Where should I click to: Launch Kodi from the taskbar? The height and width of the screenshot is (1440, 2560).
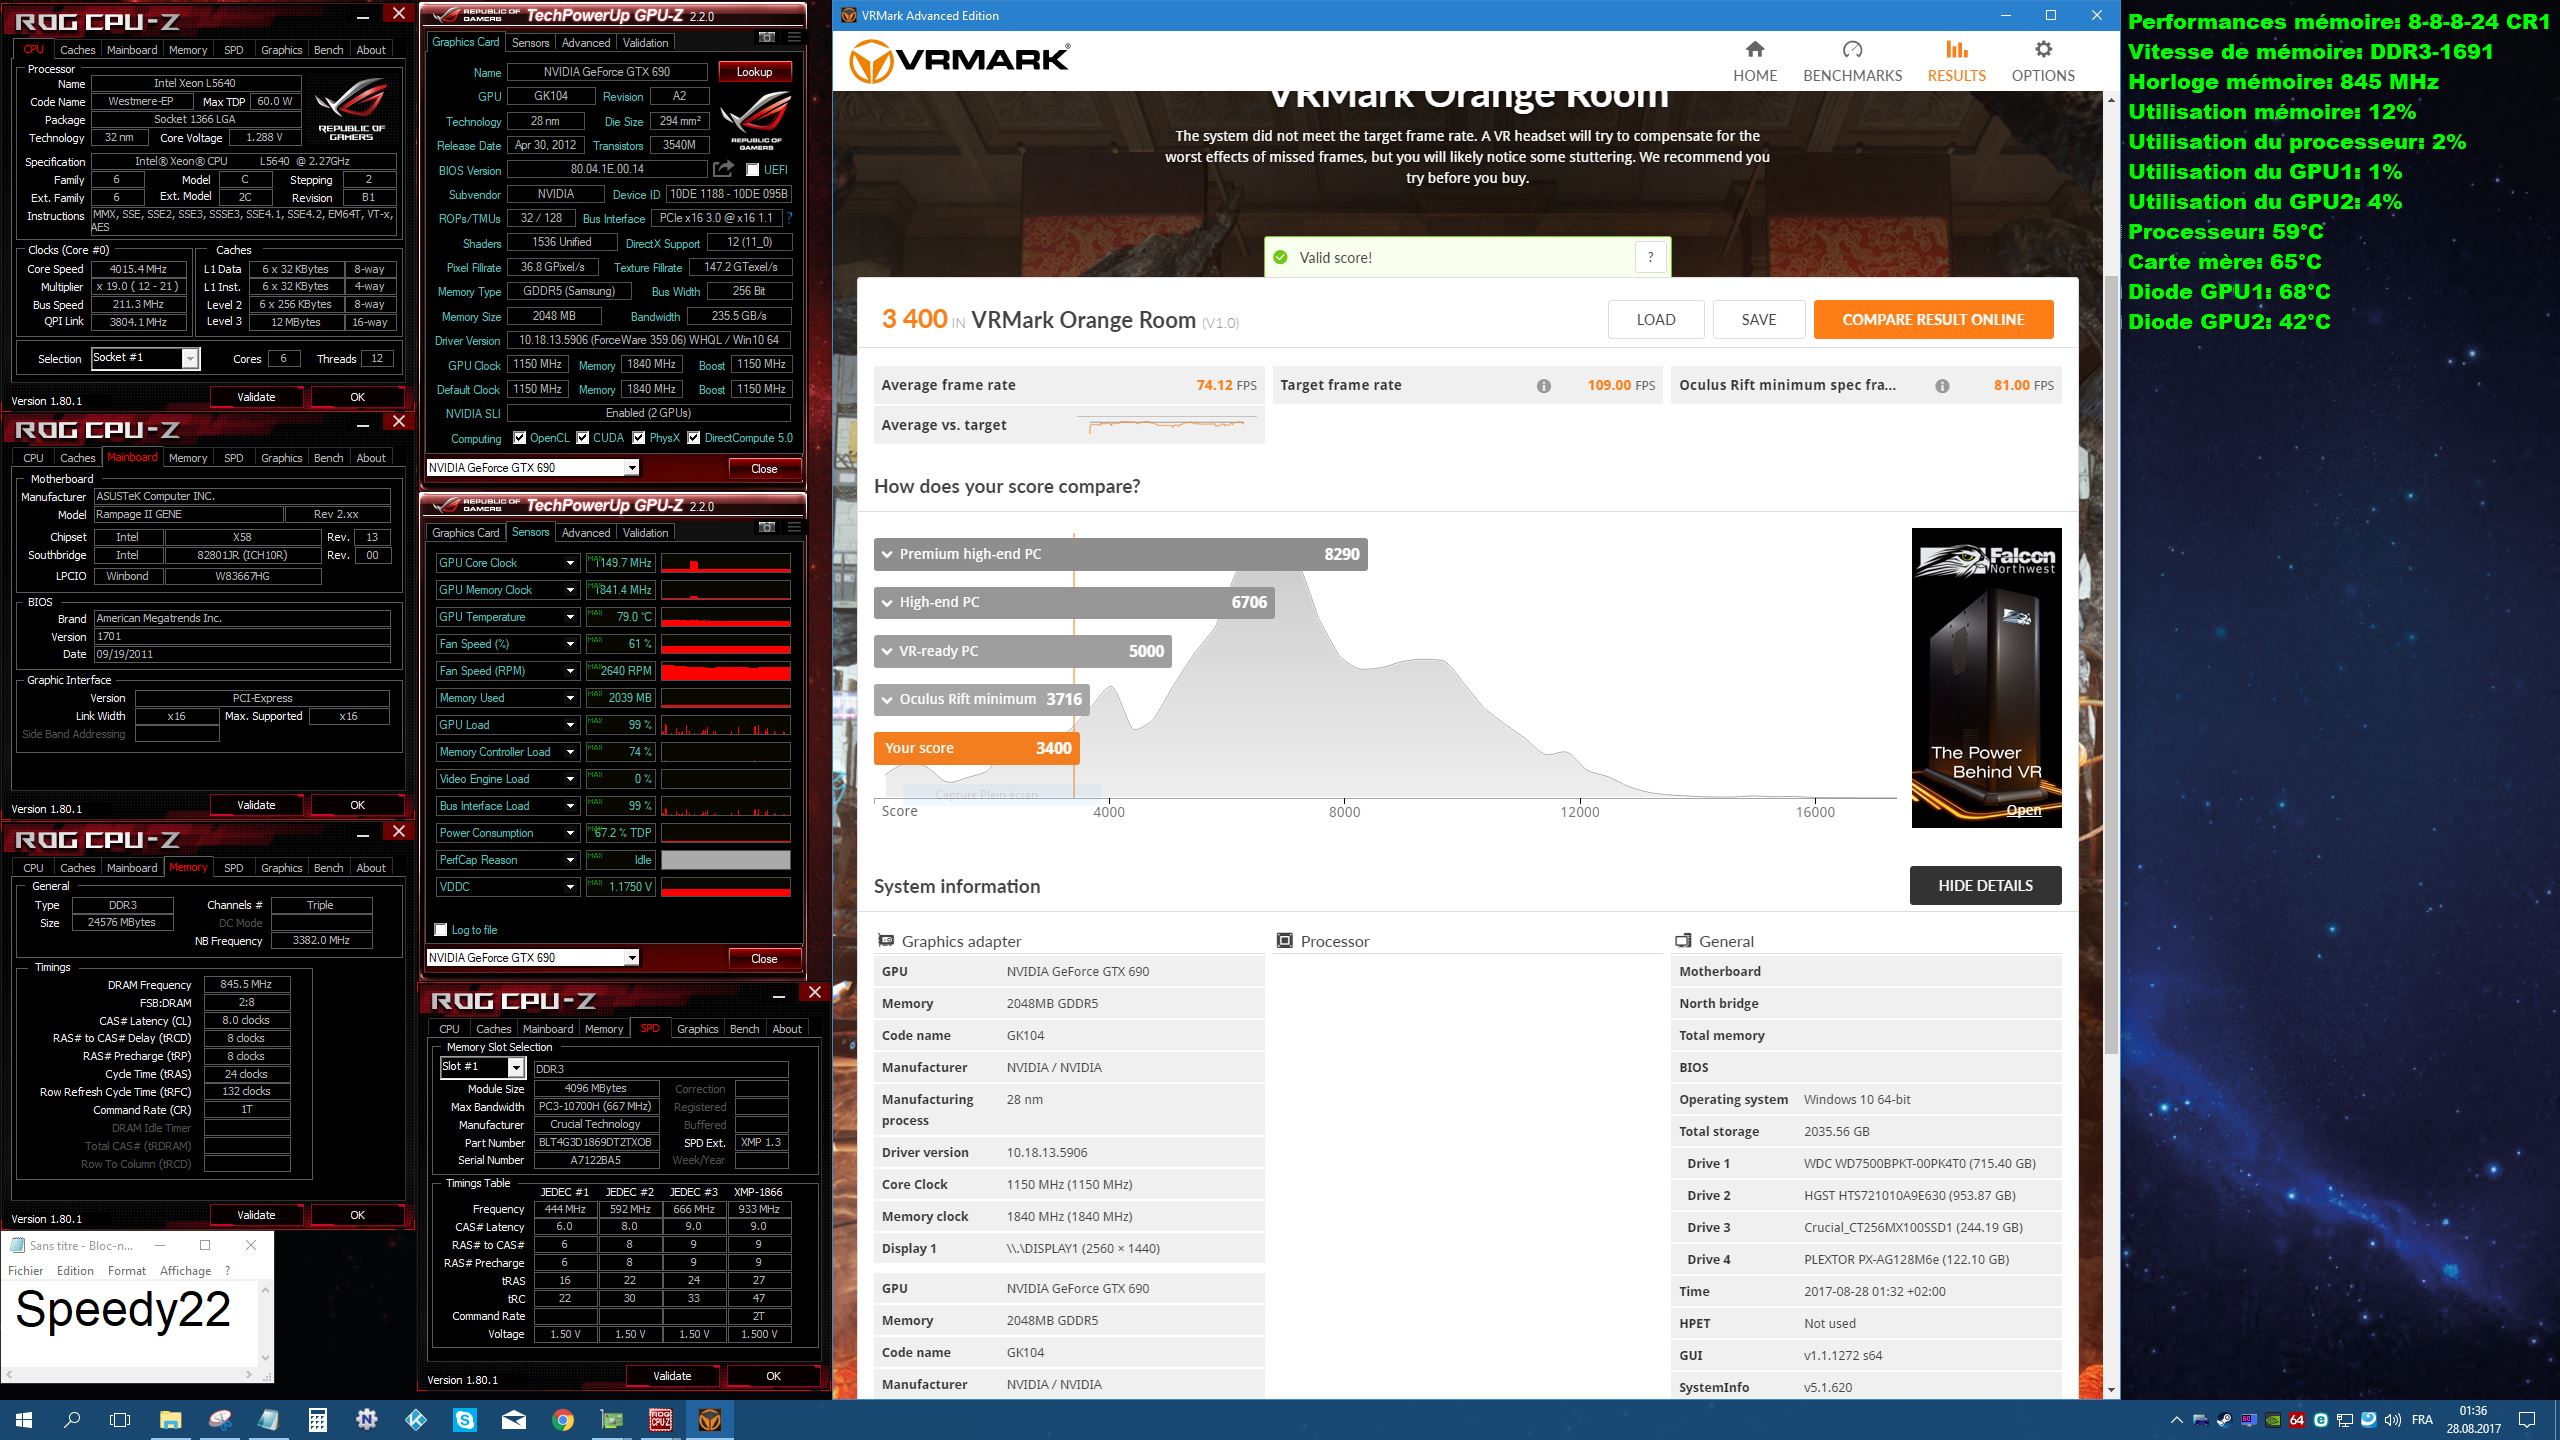416,1420
